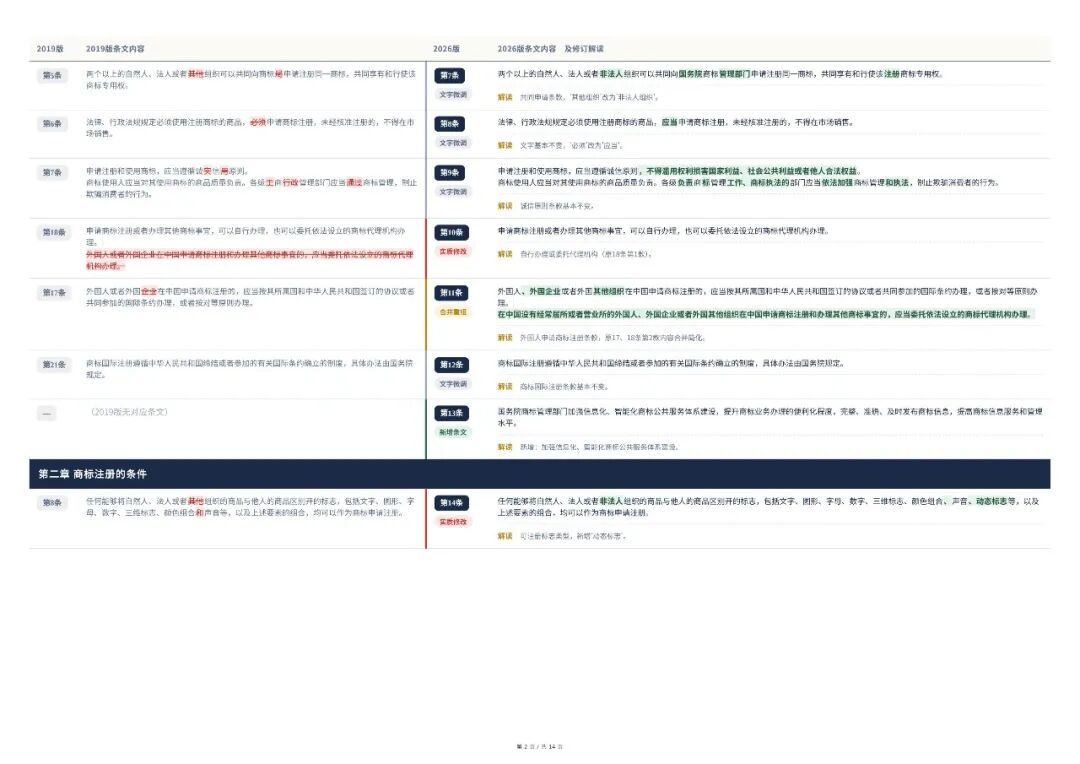Click the 解读 label in the 第14条 row
This screenshot has width=1080, height=764.
(505, 536)
